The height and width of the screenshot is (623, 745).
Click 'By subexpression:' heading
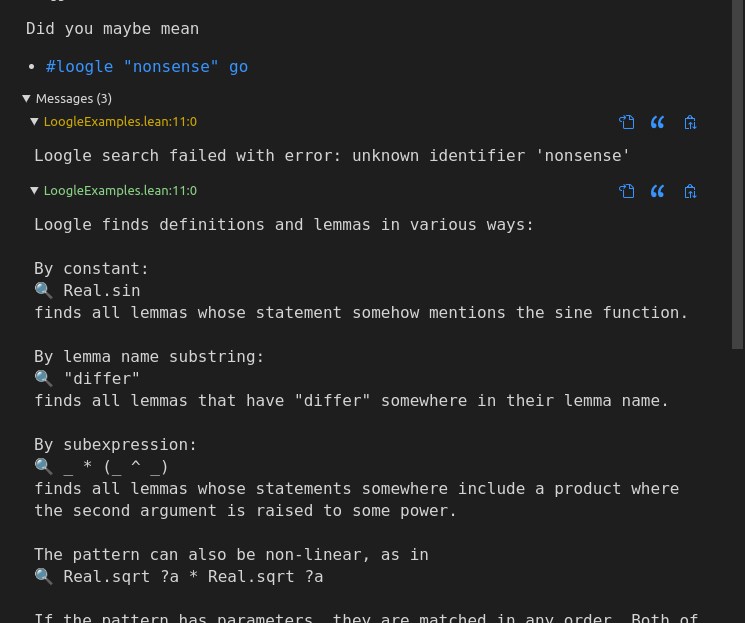click(x=115, y=445)
